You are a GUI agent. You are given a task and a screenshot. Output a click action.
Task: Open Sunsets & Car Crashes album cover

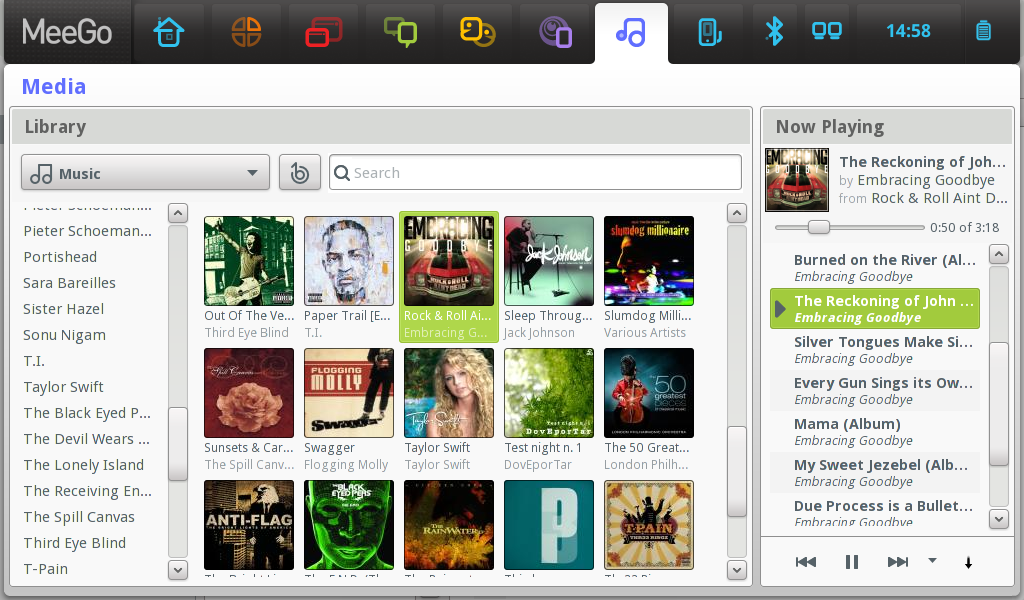tap(249, 393)
